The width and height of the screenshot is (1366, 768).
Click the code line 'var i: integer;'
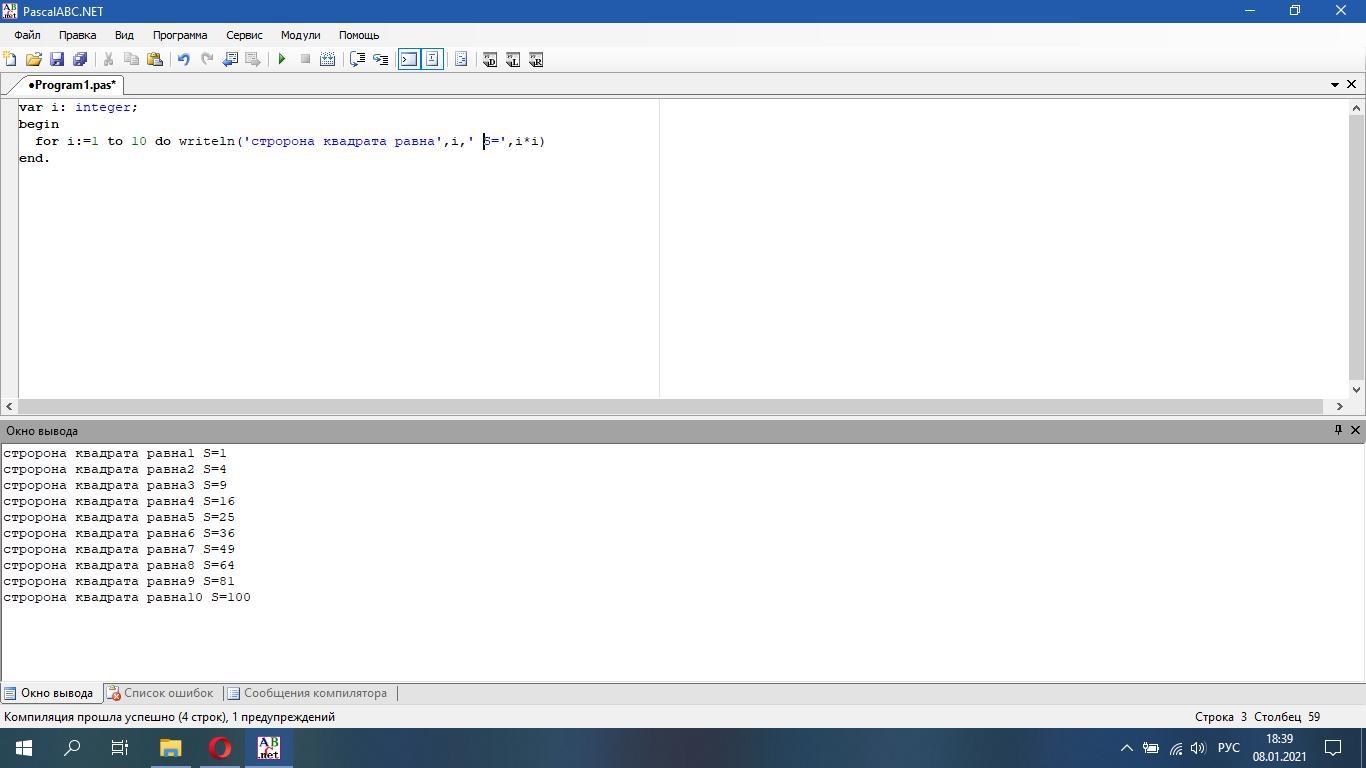(78, 107)
